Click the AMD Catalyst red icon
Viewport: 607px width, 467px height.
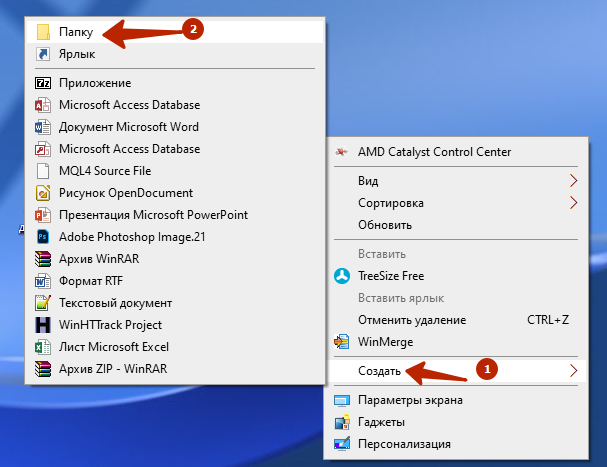click(x=341, y=152)
